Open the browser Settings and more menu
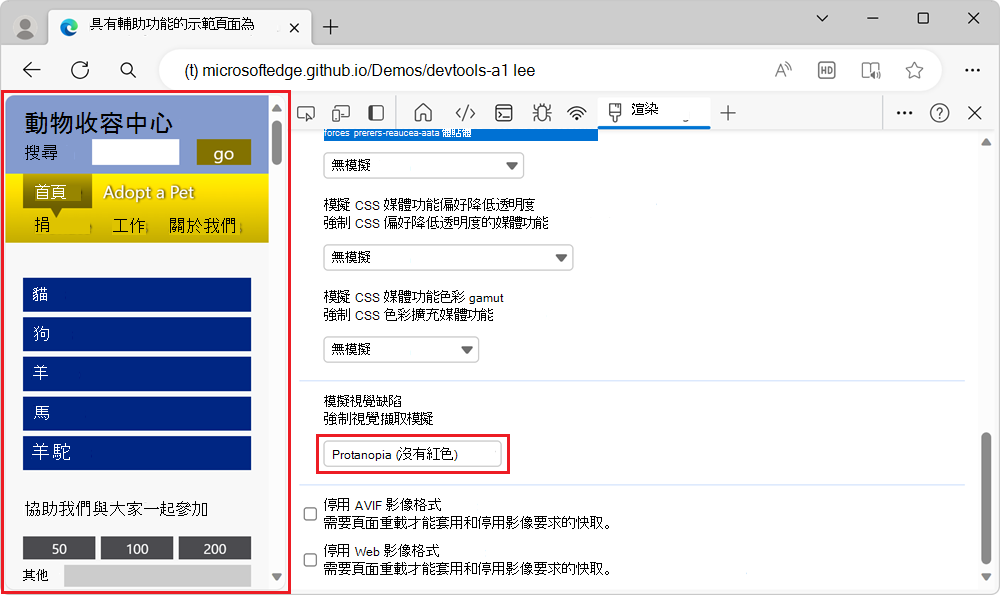This screenshot has height=595, width=1000. pos(972,70)
